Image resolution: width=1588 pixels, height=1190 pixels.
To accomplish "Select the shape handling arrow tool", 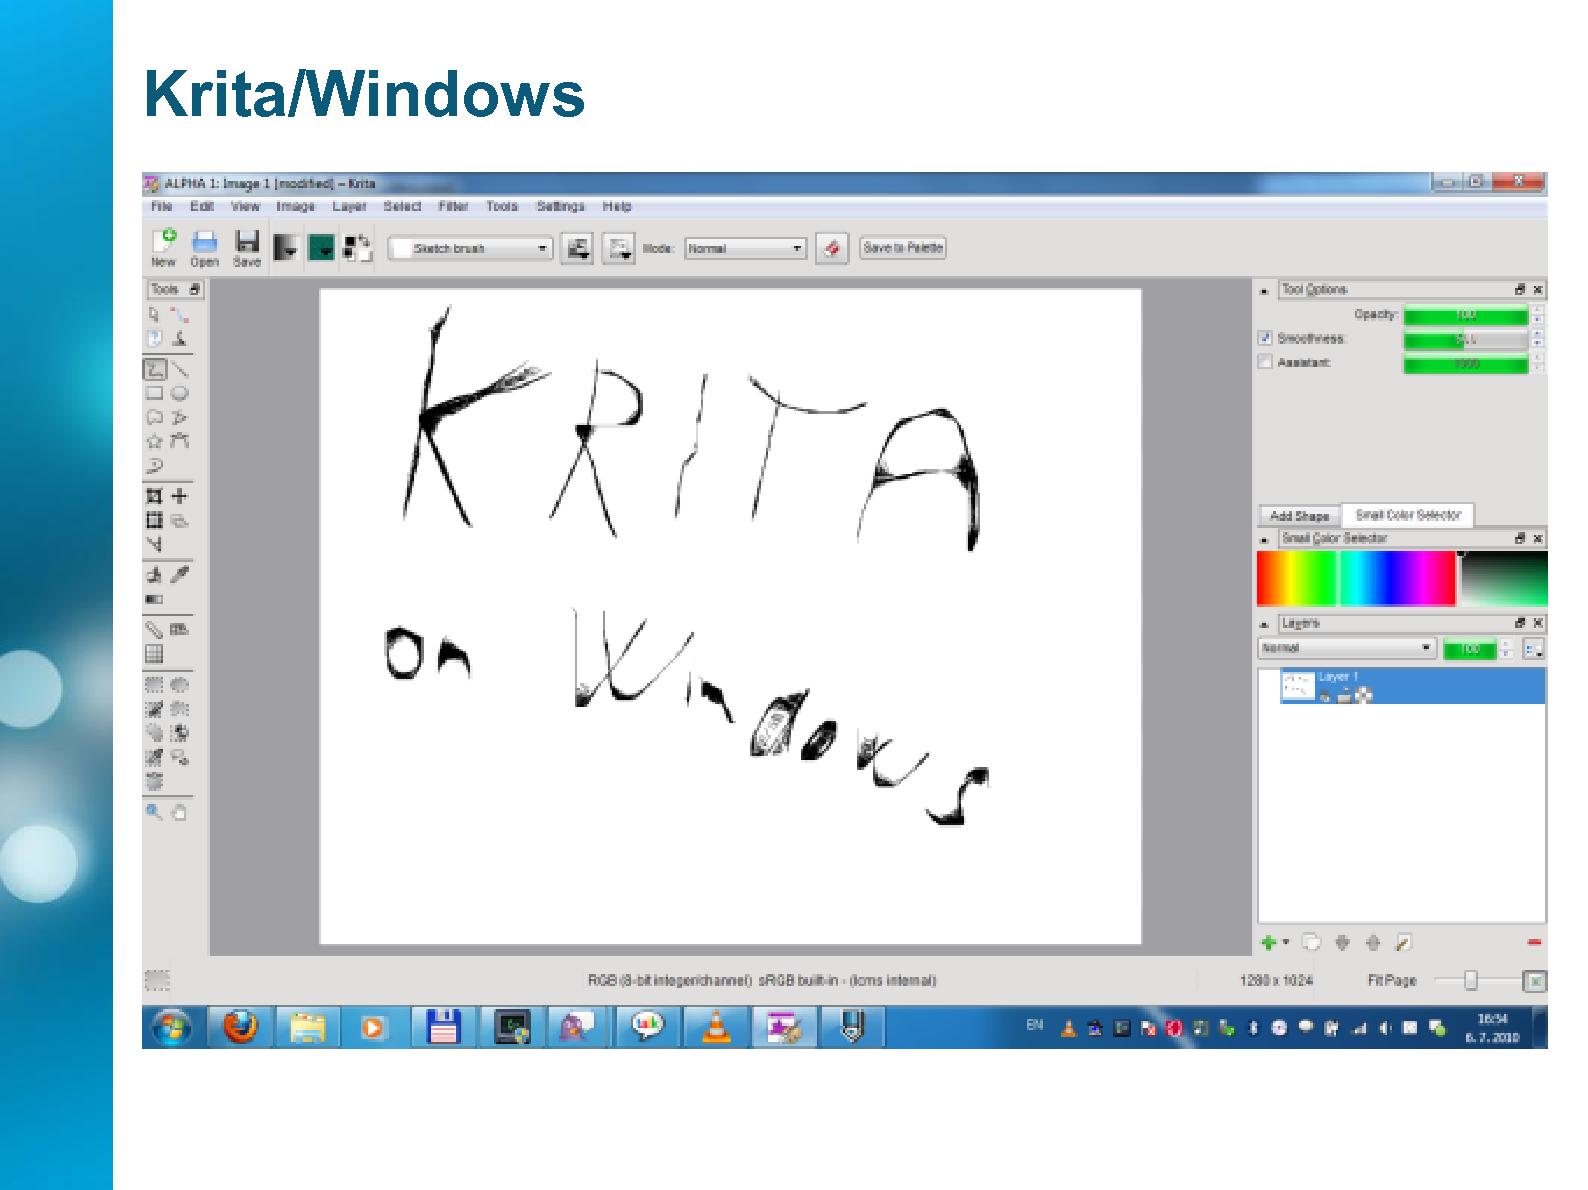I will pyautogui.click(x=154, y=315).
